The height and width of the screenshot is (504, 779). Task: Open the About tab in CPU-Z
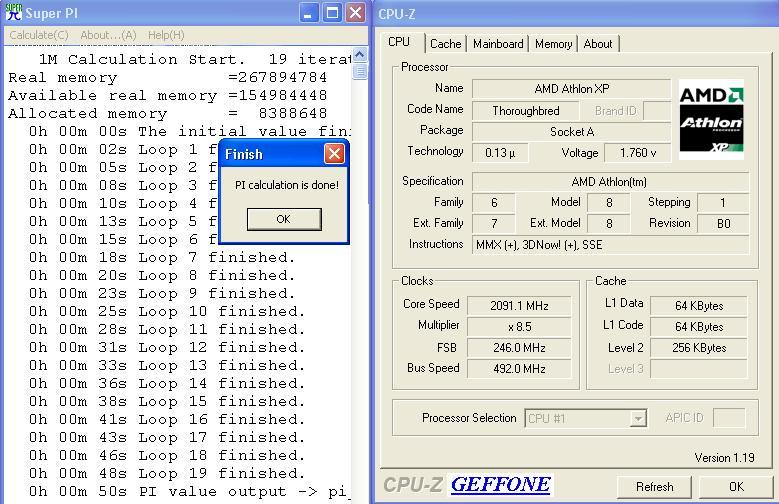tap(598, 44)
